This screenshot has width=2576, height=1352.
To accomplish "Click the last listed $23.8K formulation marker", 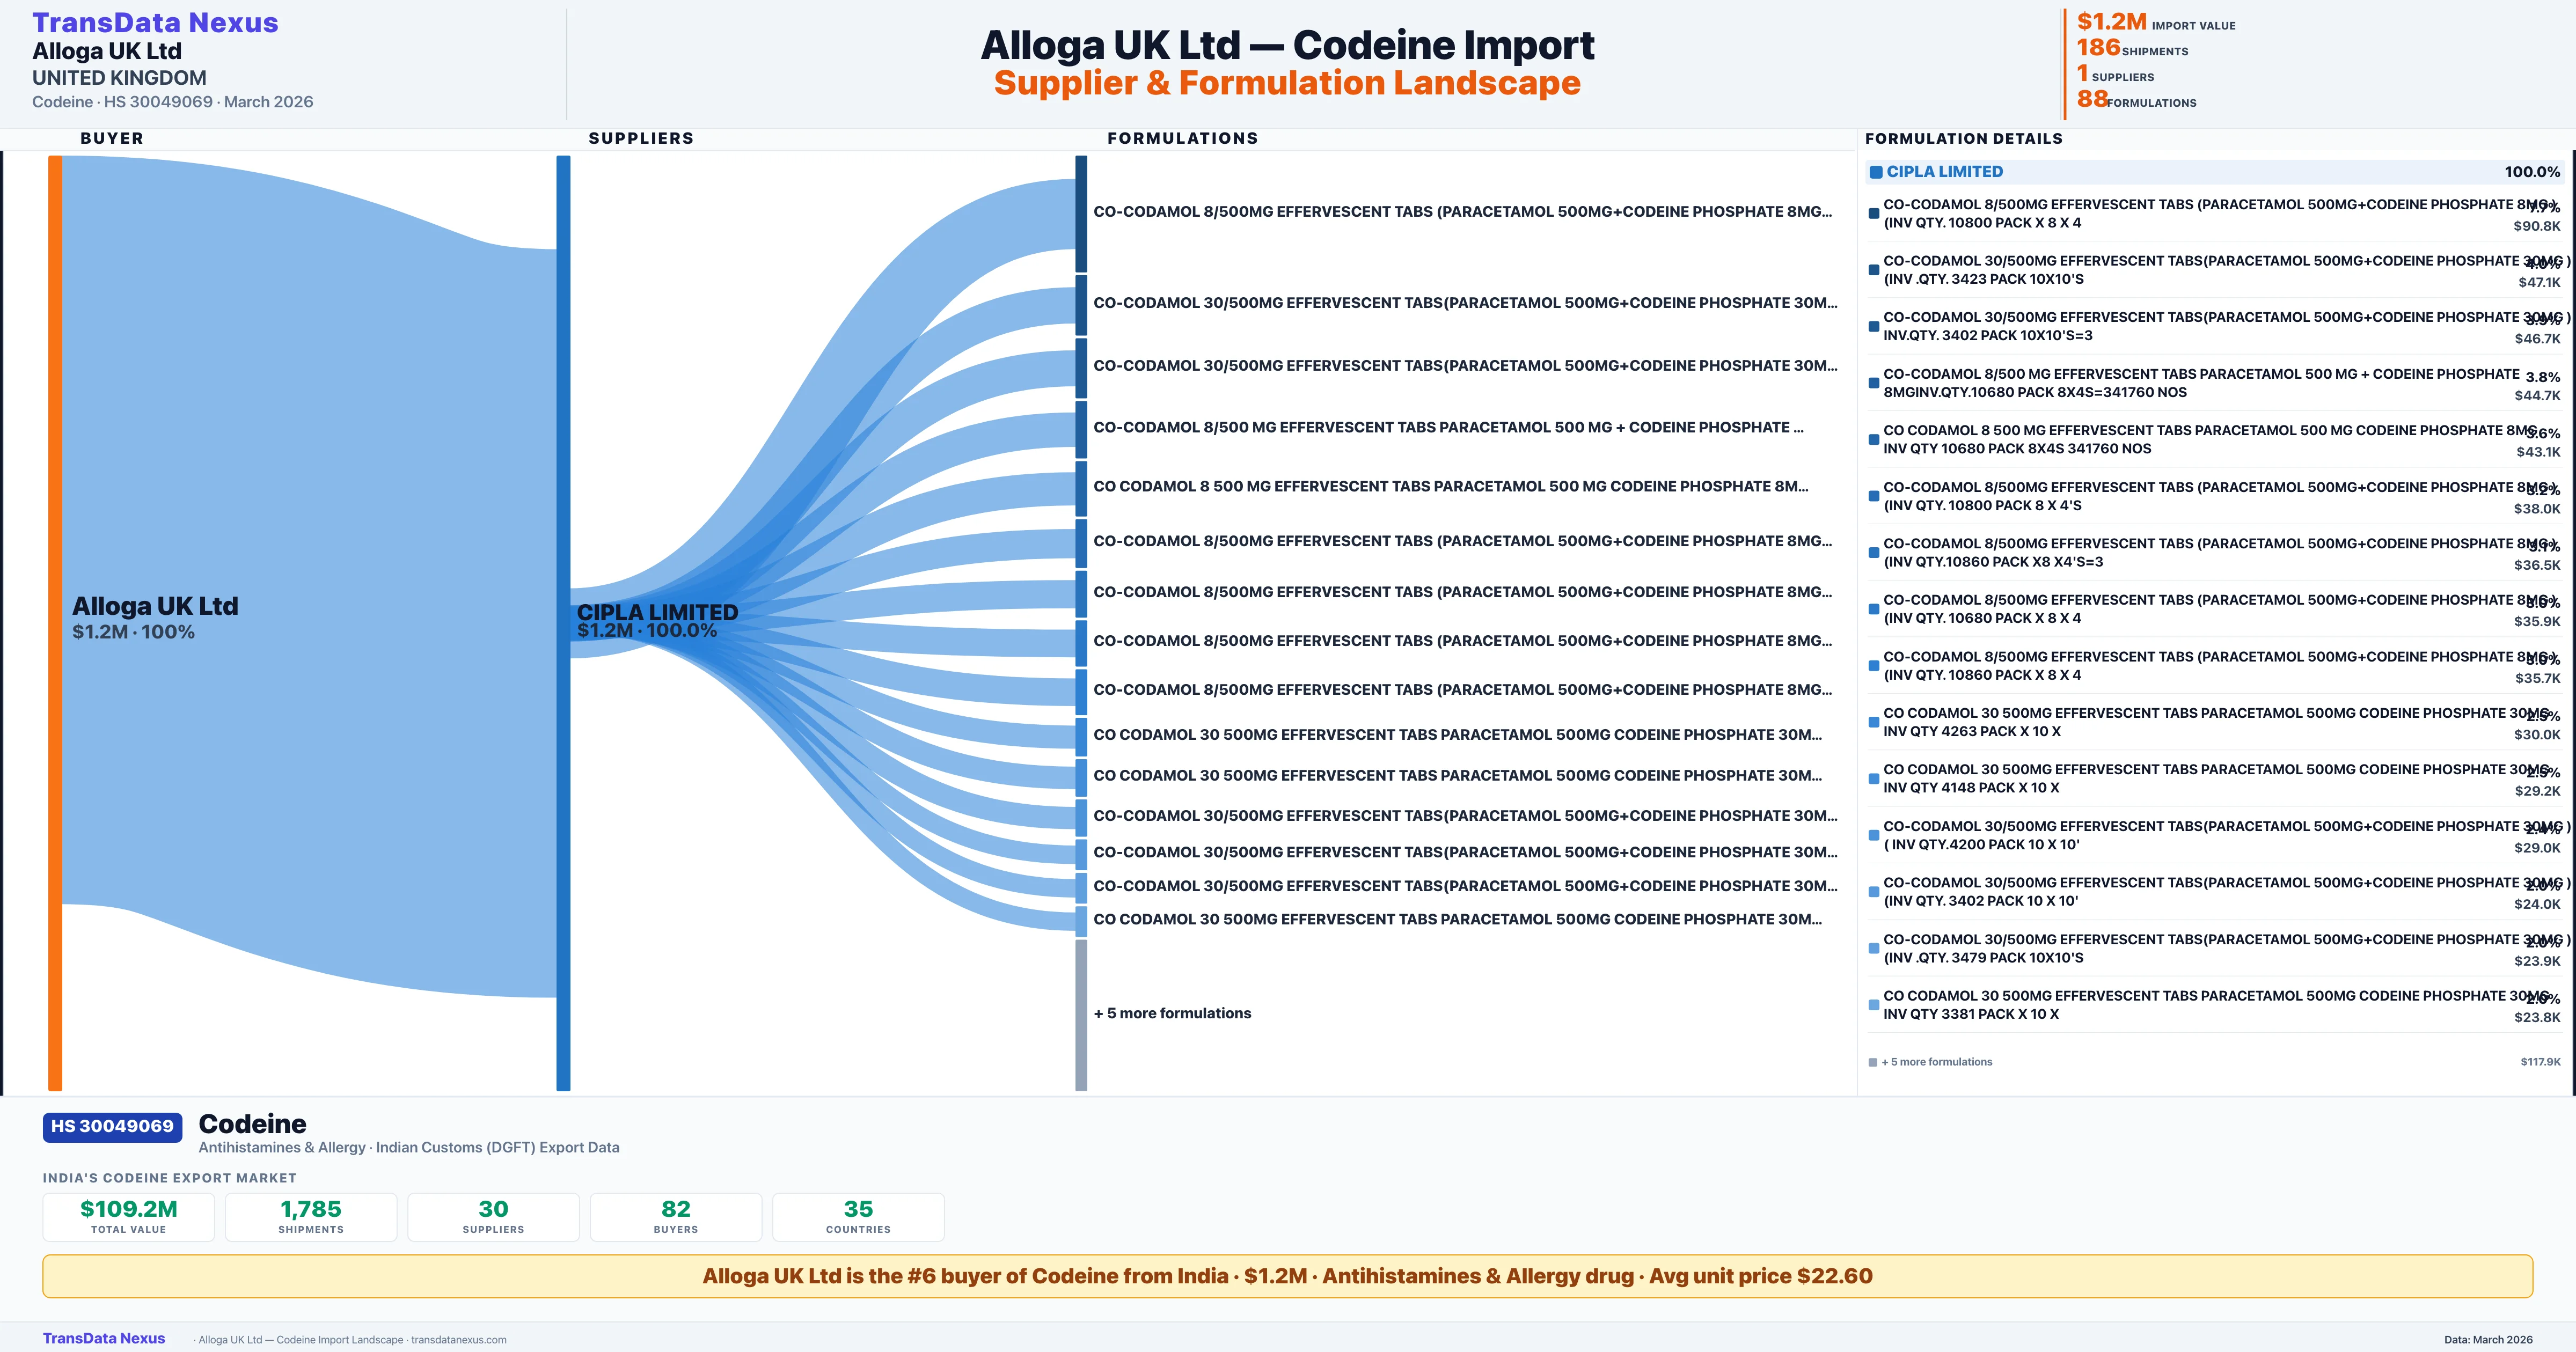I will pyautogui.click(x=1873, y=1005).
